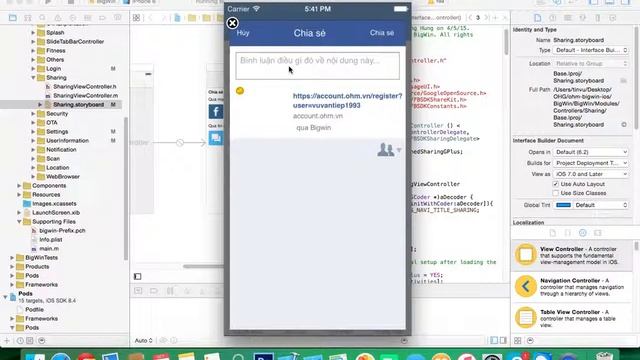Show the Identity inspector
The height and width of the screenshot is (360, 640).
coord(568,18)
